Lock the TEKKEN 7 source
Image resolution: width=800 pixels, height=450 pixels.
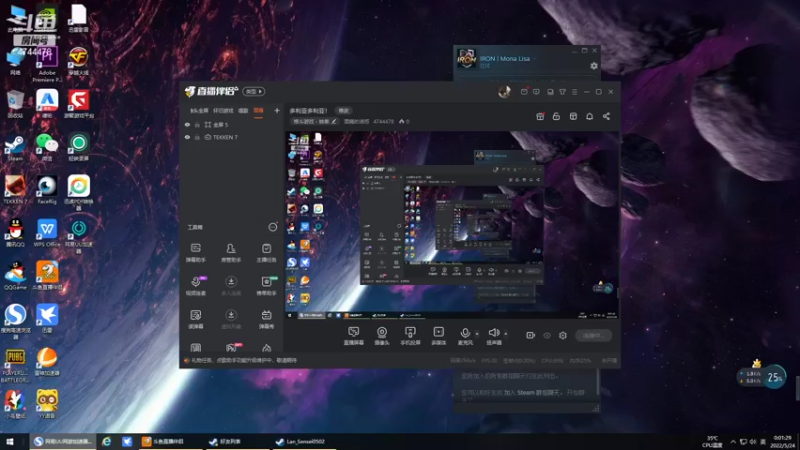click(x=197, y=137)
